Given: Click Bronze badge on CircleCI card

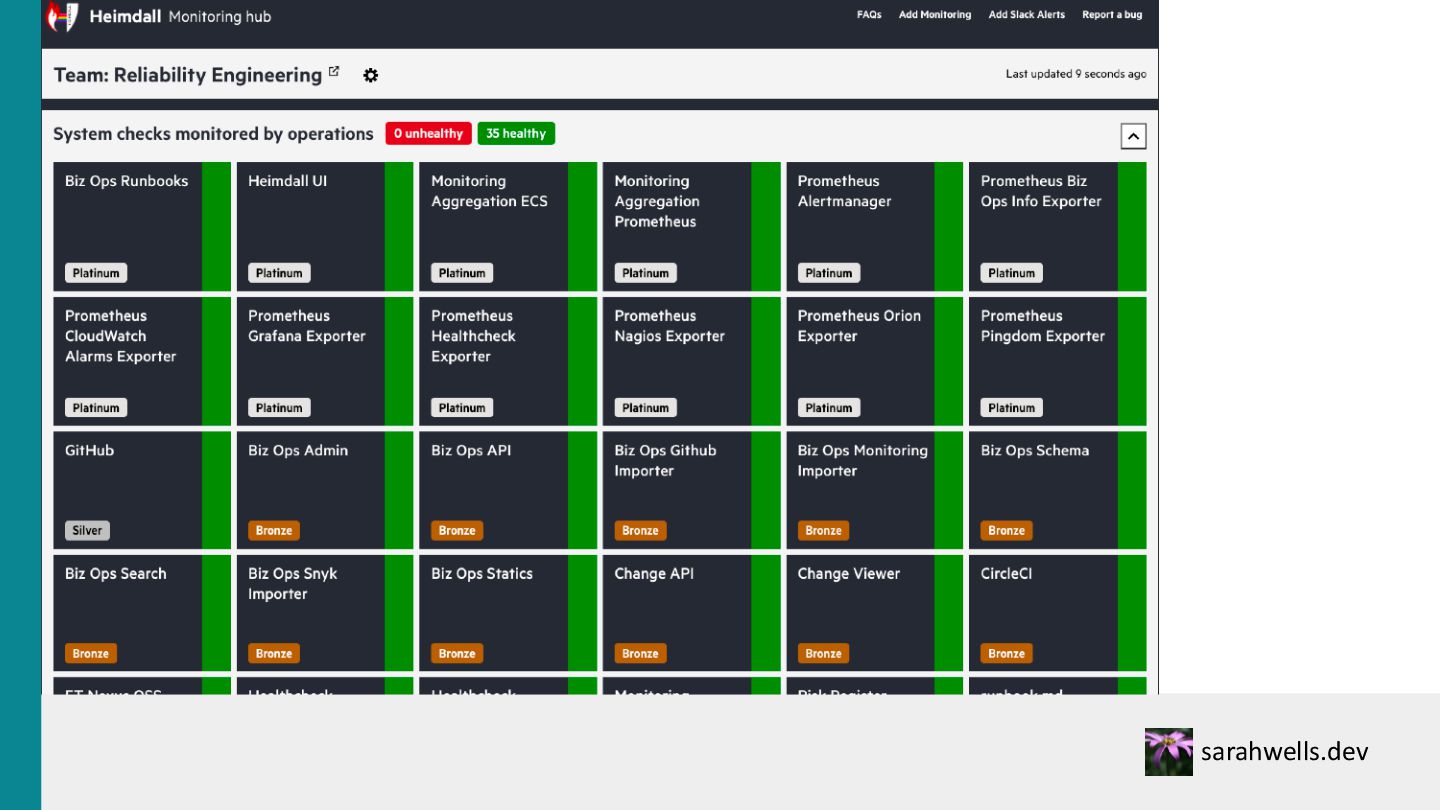Looking at the screenshot, I should point(1006,654).
